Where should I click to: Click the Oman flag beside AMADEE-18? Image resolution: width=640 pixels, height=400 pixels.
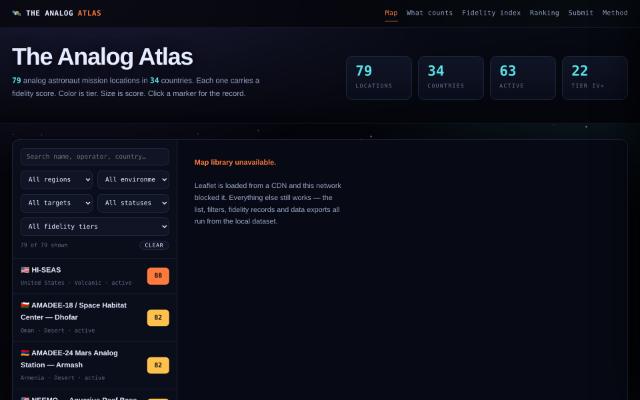click(25, 305)
